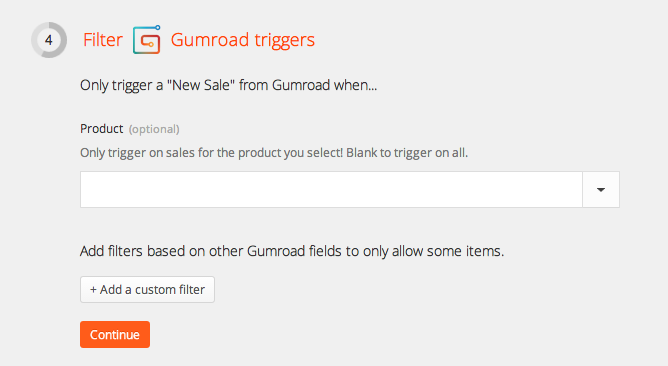Click the "Add filters based on other Gumroad fields" sentence
Viewport: 668px width, 366px height.
coord(211,251)
